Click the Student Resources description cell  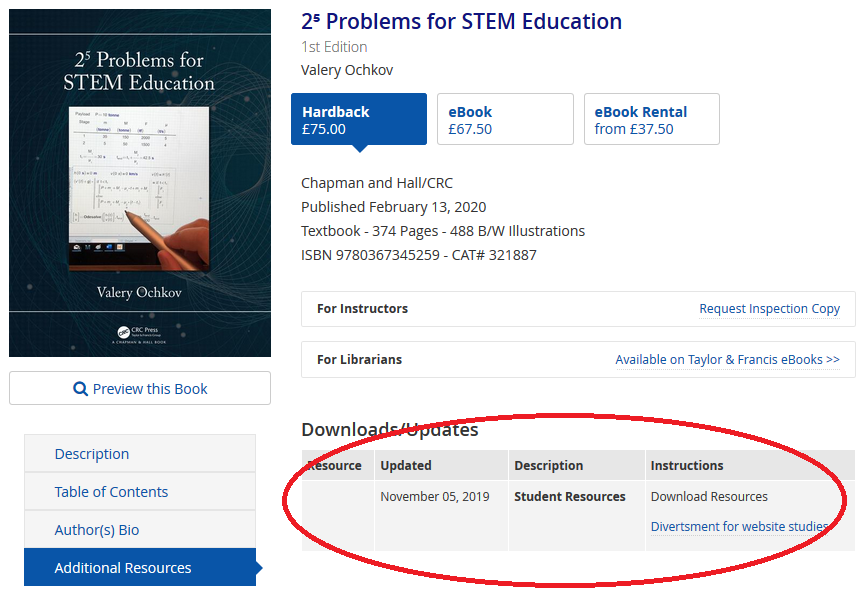(570, 497)
